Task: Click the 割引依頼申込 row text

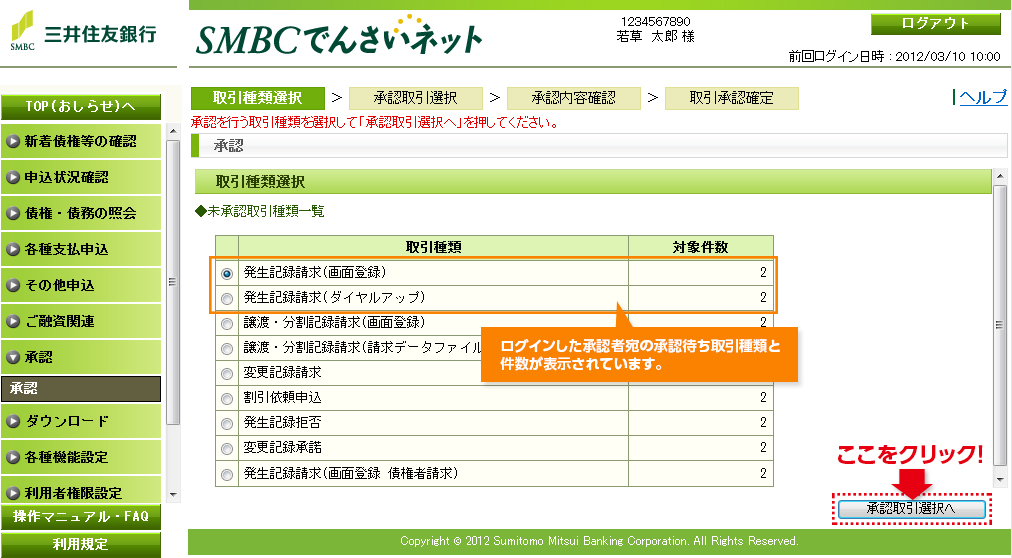Action: (282, 398)
